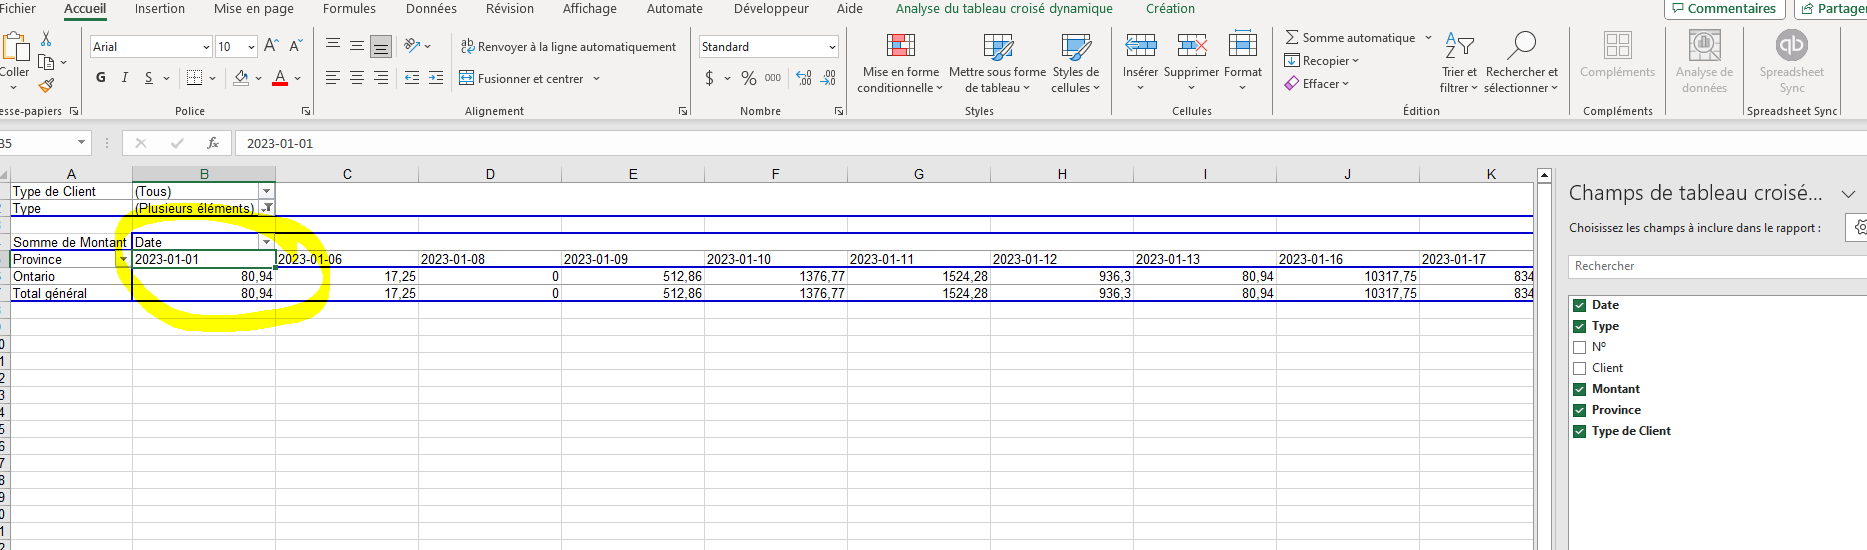
Task: Click the text orientation icon
Action: pos(412,46)
